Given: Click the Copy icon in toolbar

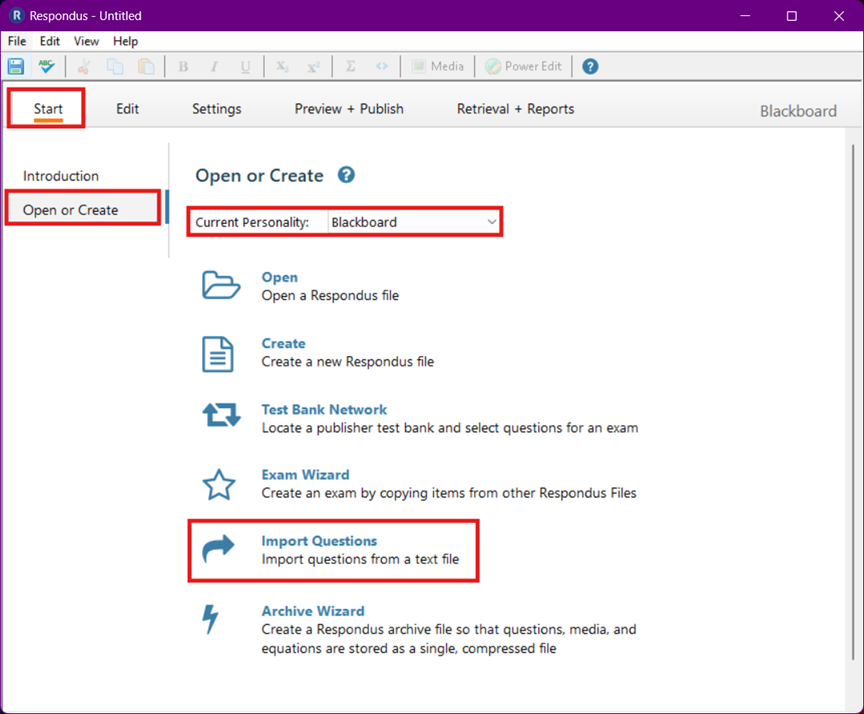Looking at the screenshot, I should point(115,67).
